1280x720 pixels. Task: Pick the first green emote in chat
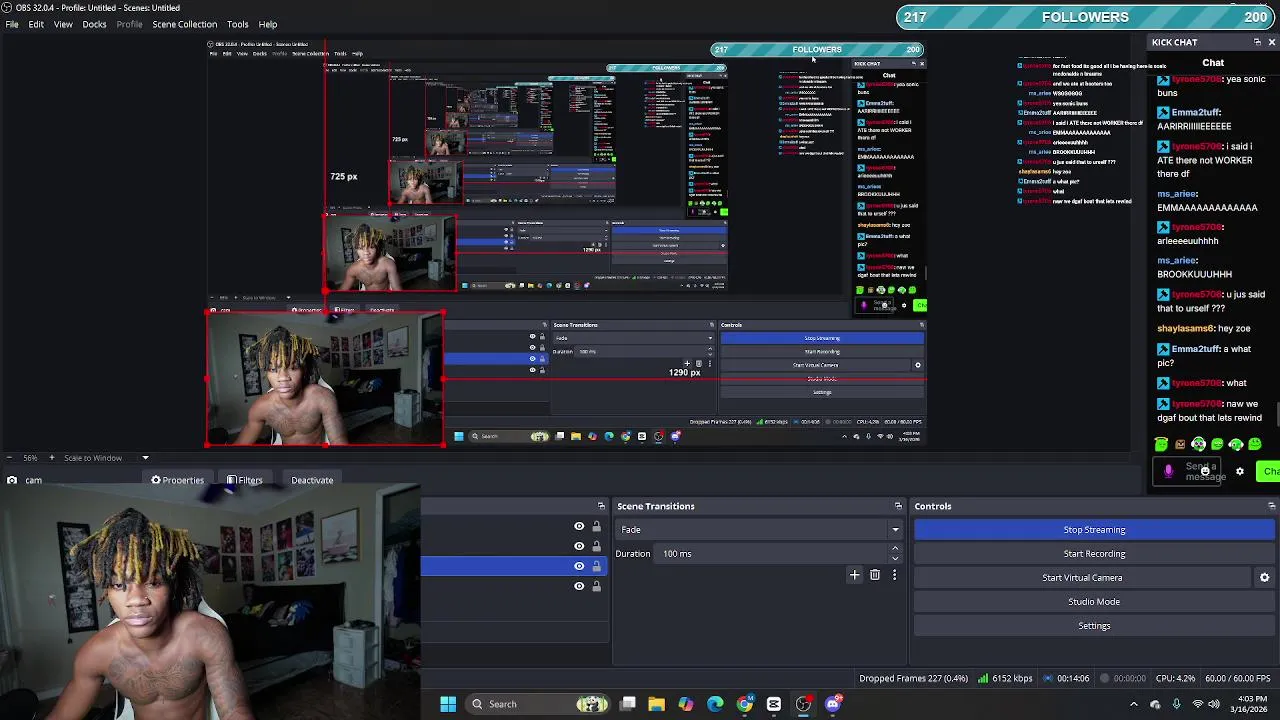1161,445
